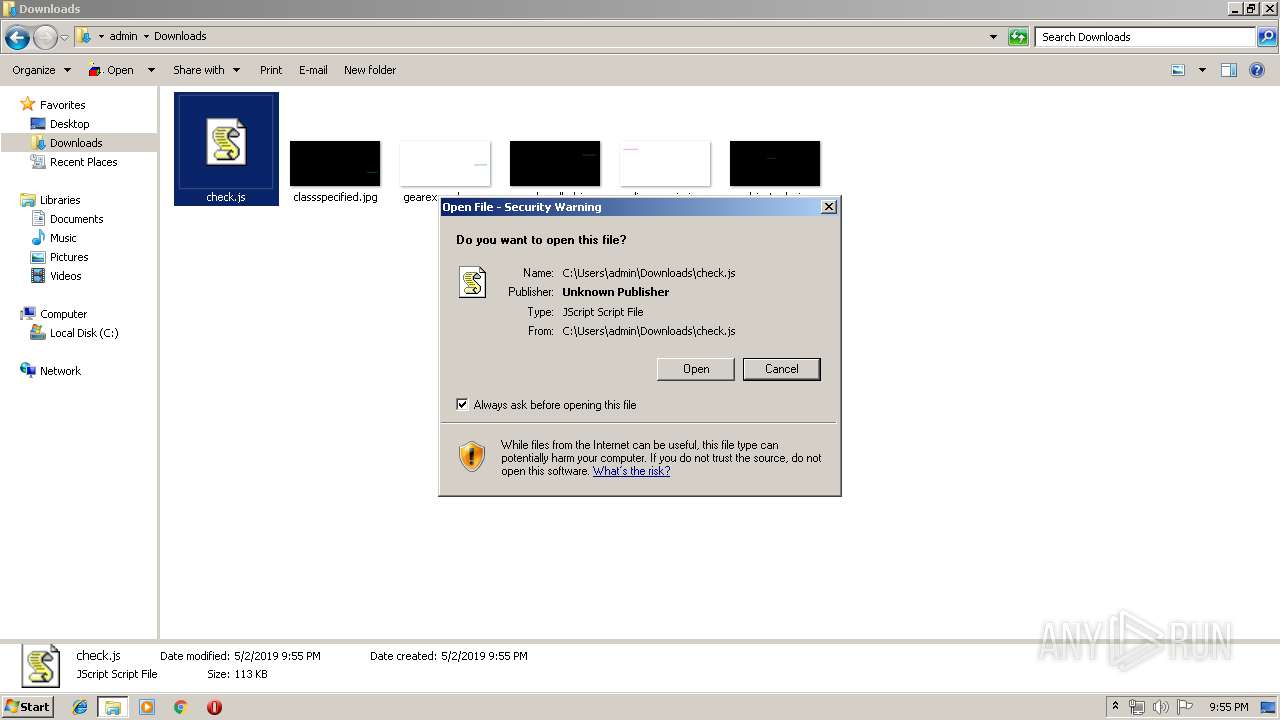The width and height of the screenshot is (1280, 720).
Task: Click E-mail in the toolbar
Action: [x=313, y=70]
